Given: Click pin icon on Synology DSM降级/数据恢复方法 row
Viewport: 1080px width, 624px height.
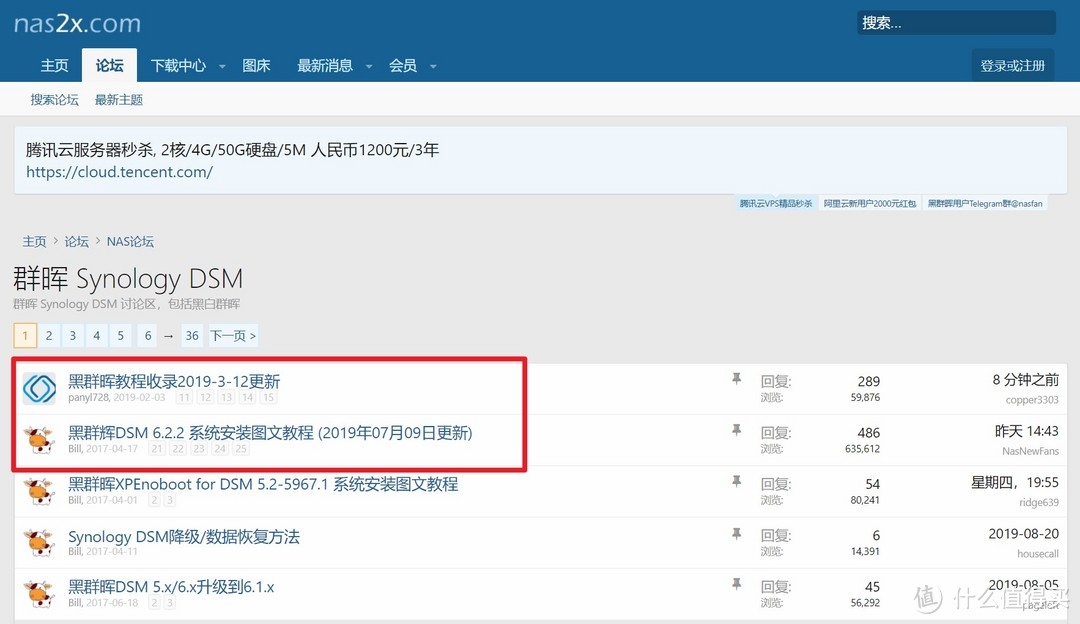Looking at the screenshot, I should tap(736, 533).
